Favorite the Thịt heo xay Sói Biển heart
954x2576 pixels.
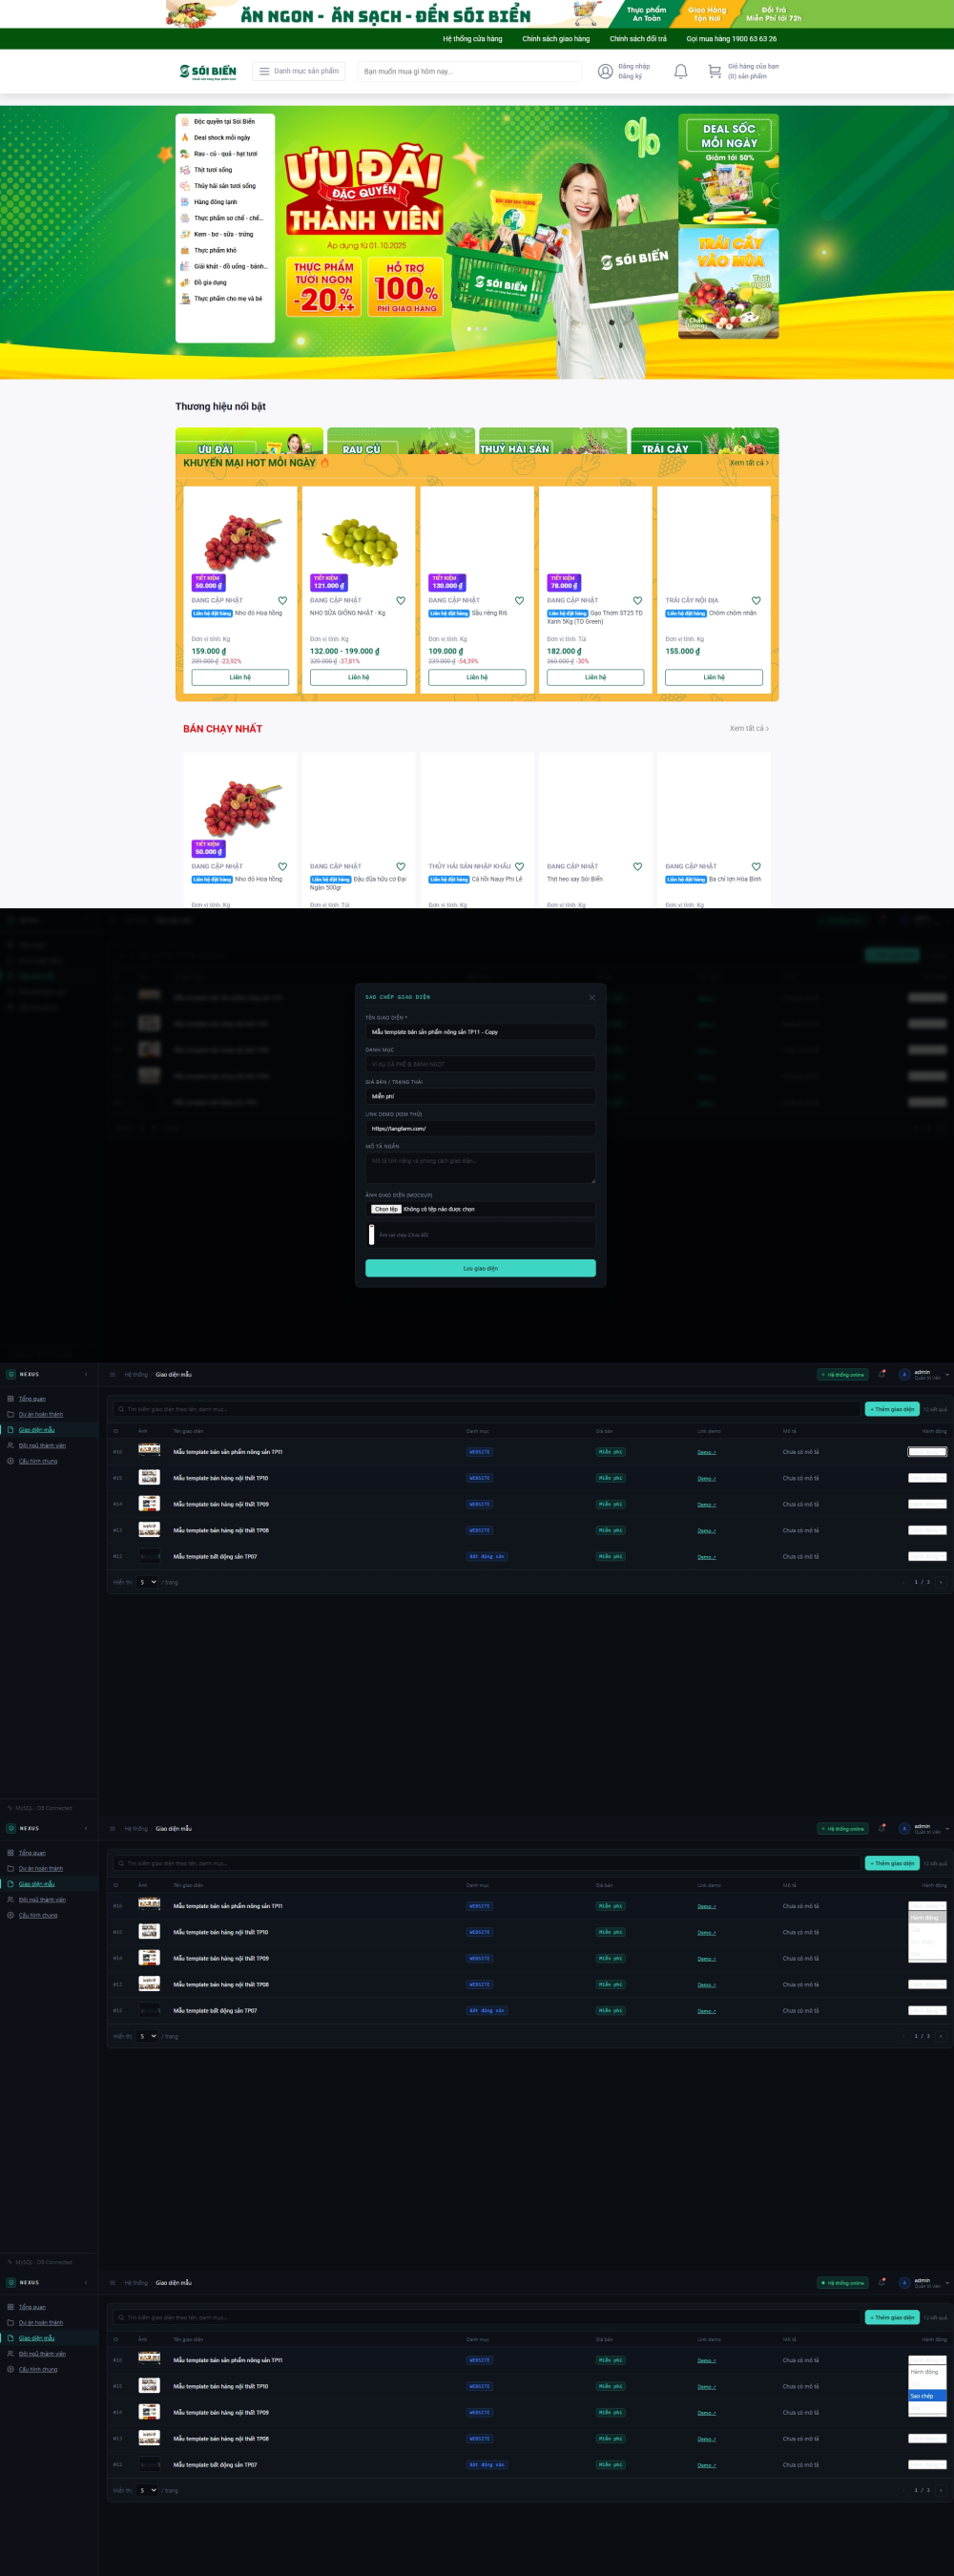pos(637,867)
